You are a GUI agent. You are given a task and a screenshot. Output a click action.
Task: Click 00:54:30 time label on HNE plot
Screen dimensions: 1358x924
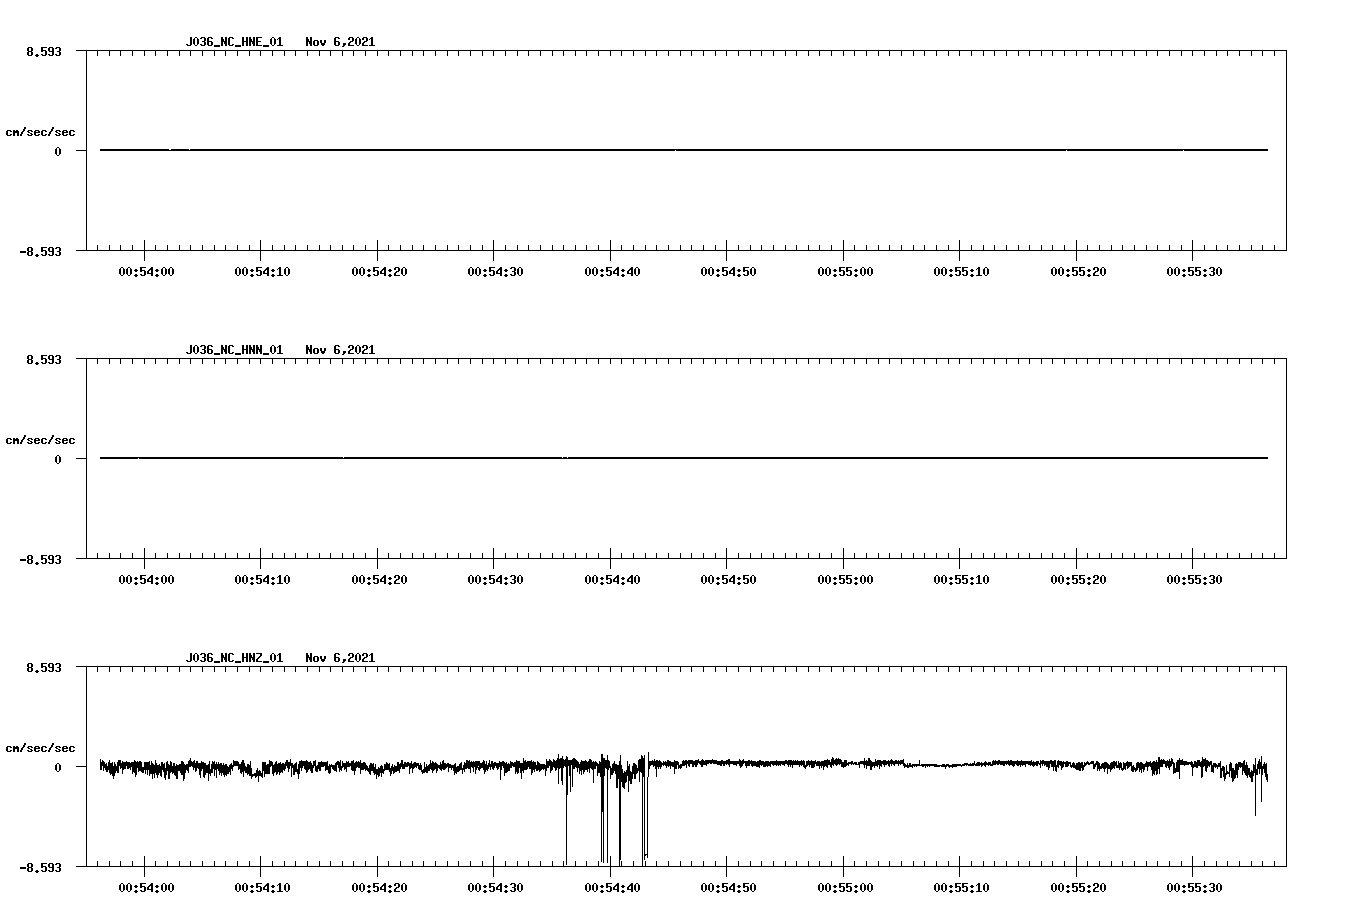click(x=495, y=272)
